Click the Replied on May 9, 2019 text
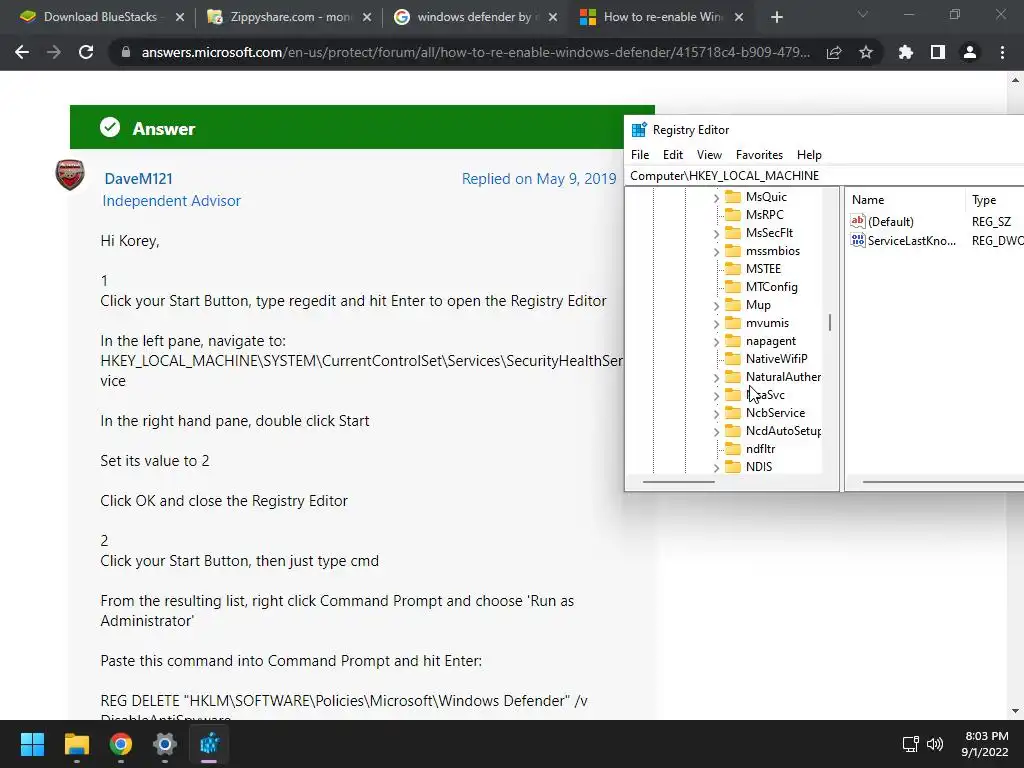 539,178
